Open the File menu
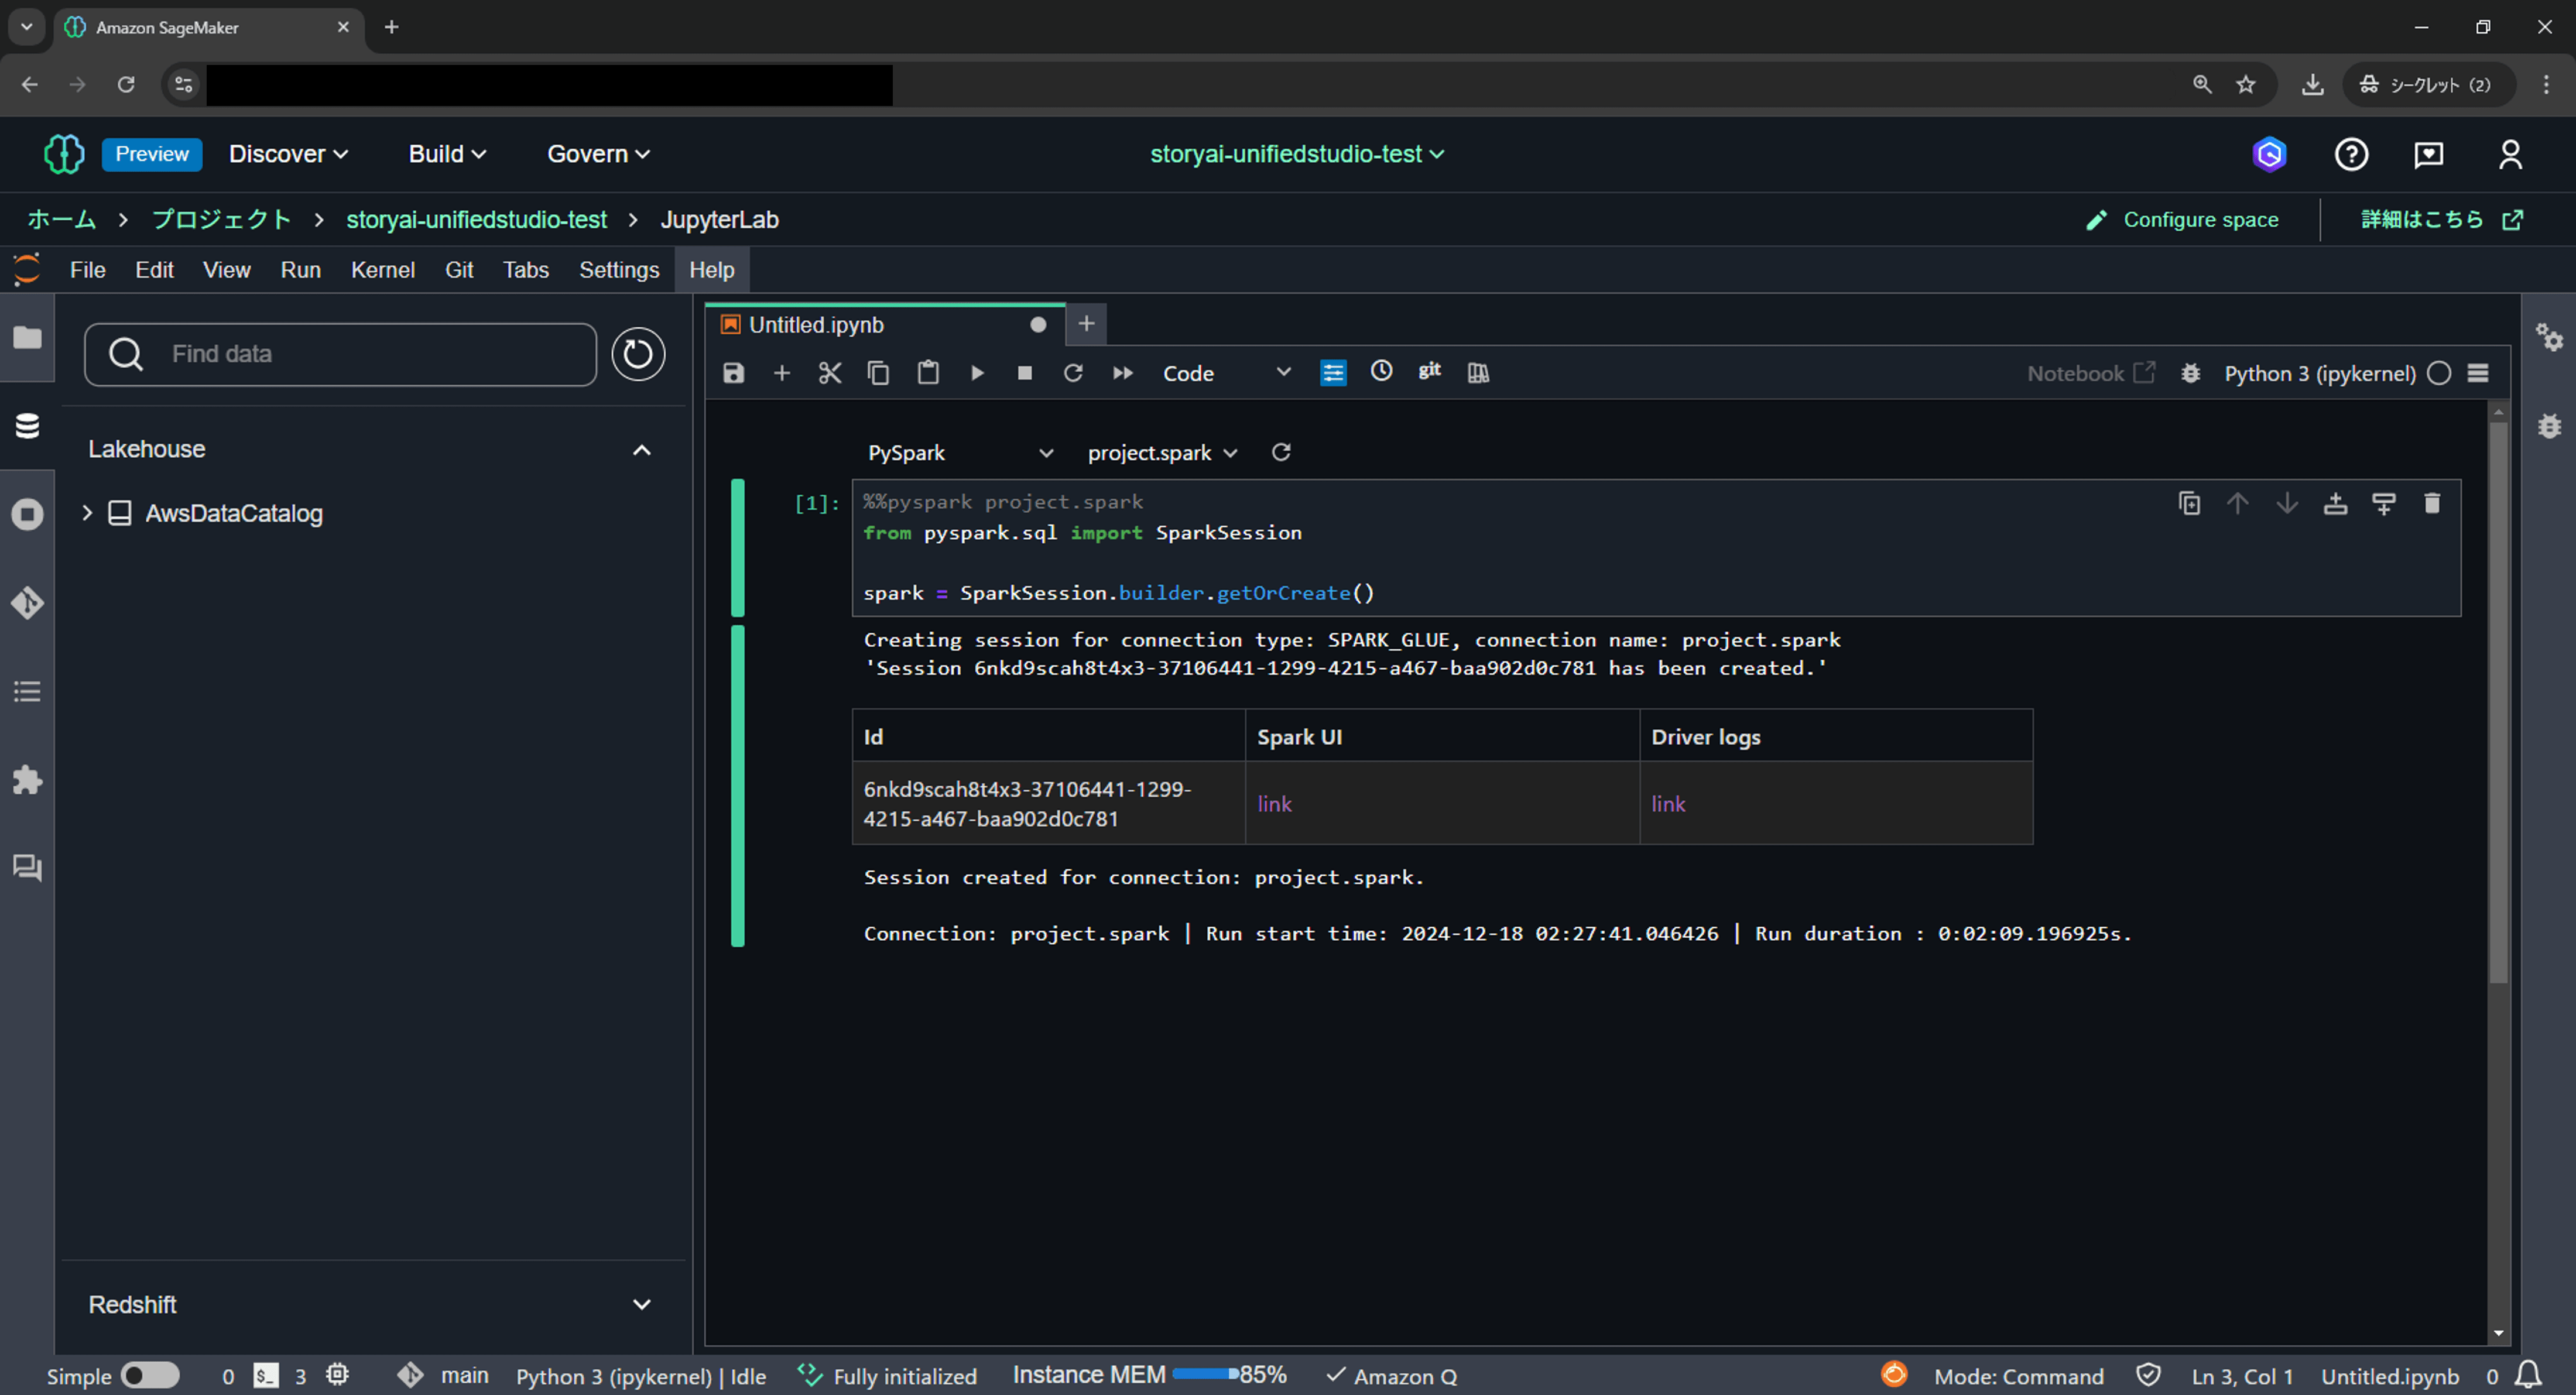Image resolution: width=2576 pixels, height=1395 pixels. coord(87,270)
